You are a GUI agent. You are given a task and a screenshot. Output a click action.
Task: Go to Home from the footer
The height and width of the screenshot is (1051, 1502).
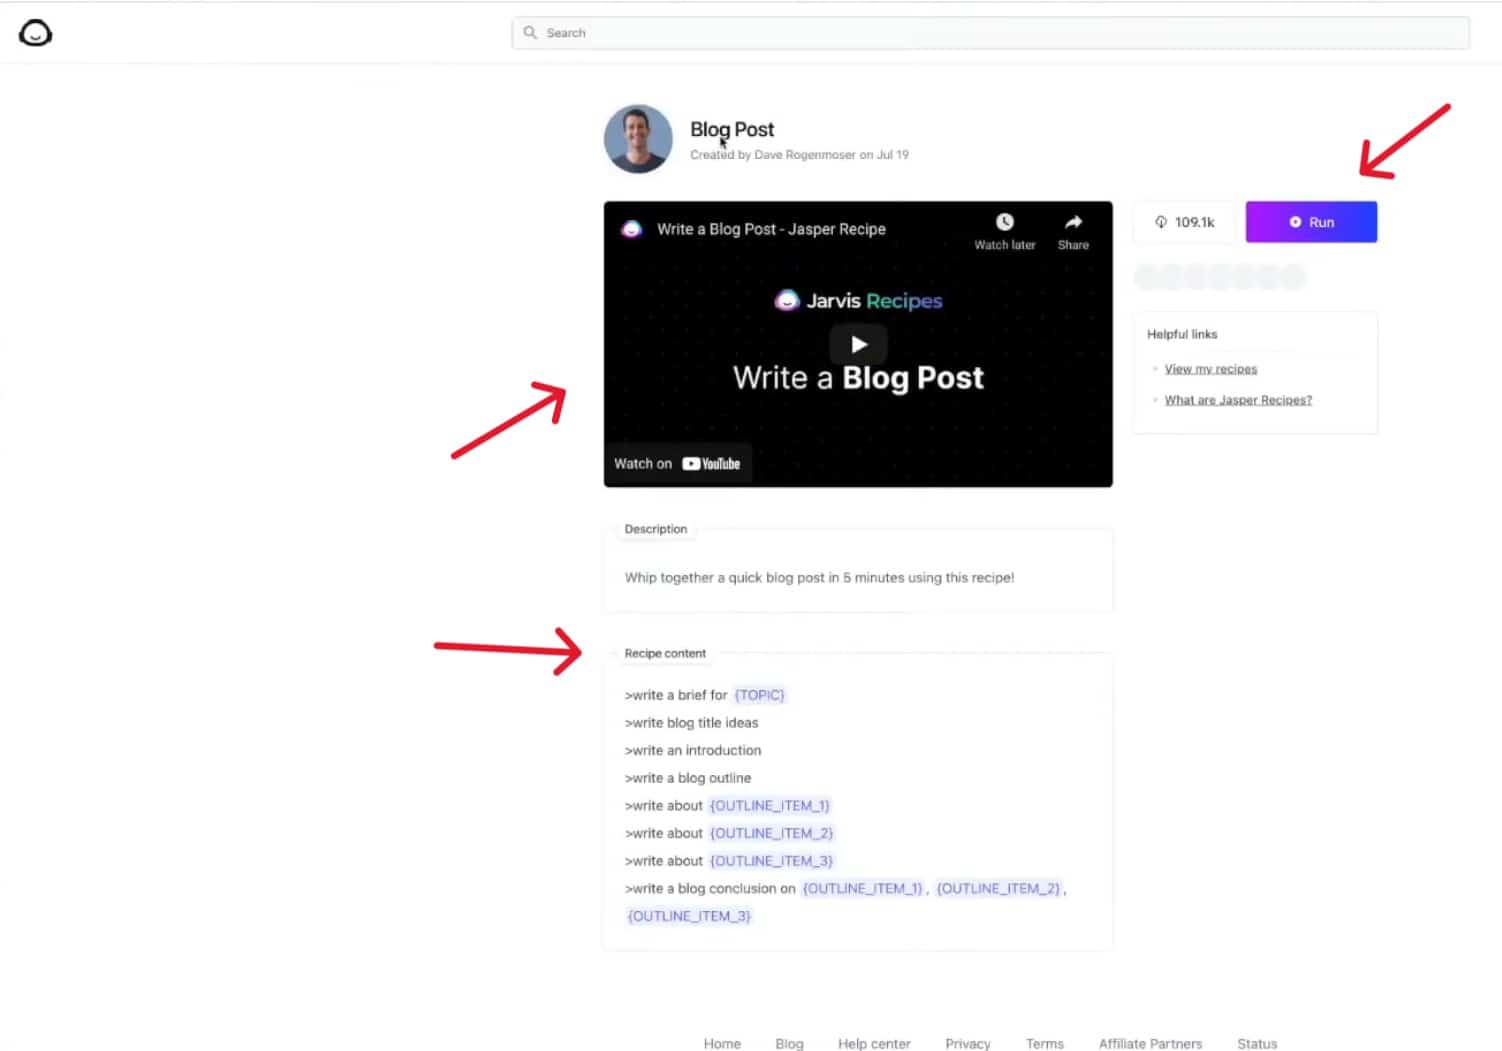722,1043
